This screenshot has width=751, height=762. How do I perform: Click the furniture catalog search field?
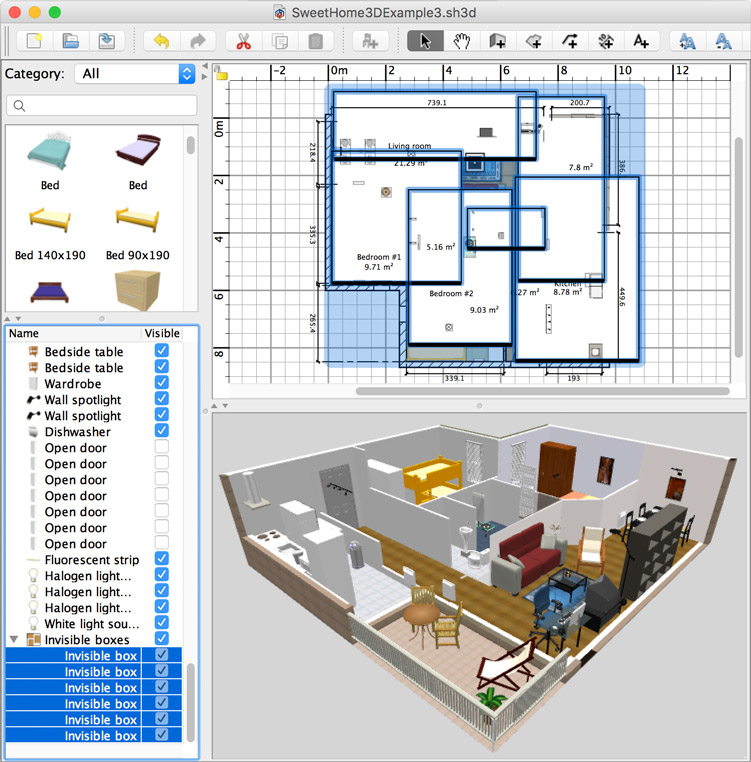point(102,106)
